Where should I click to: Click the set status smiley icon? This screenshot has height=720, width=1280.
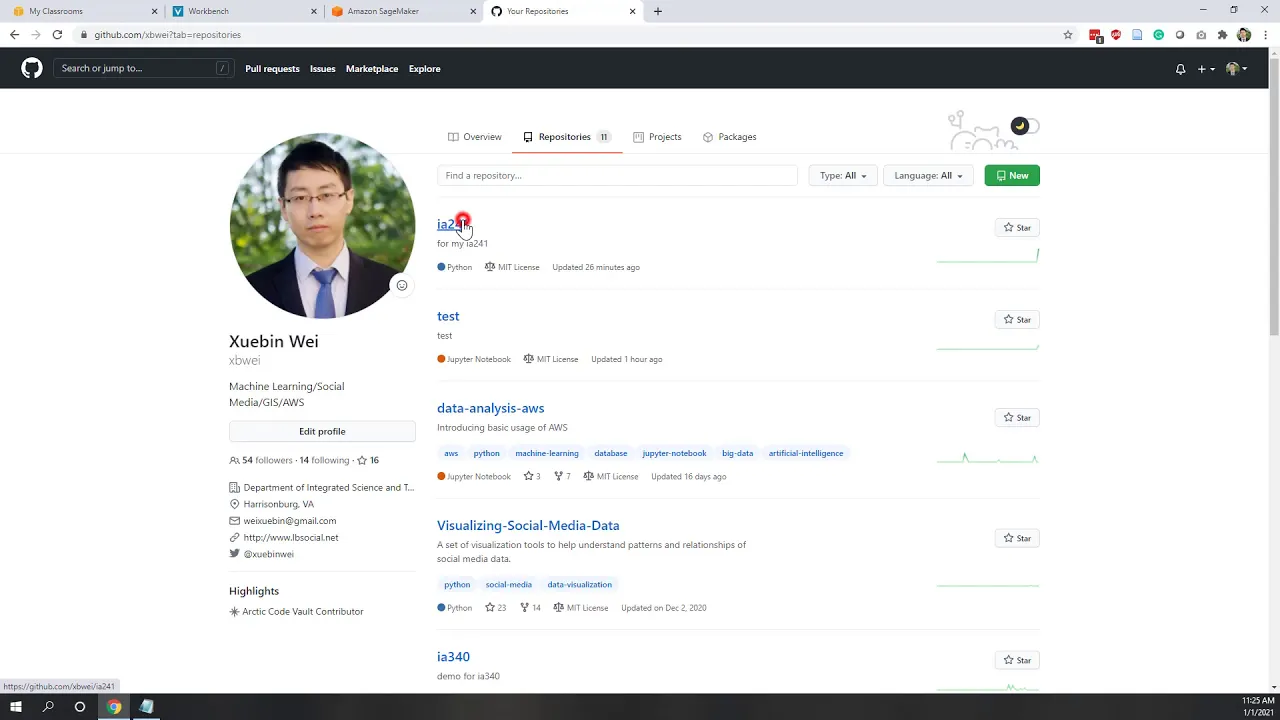[402, 285]
